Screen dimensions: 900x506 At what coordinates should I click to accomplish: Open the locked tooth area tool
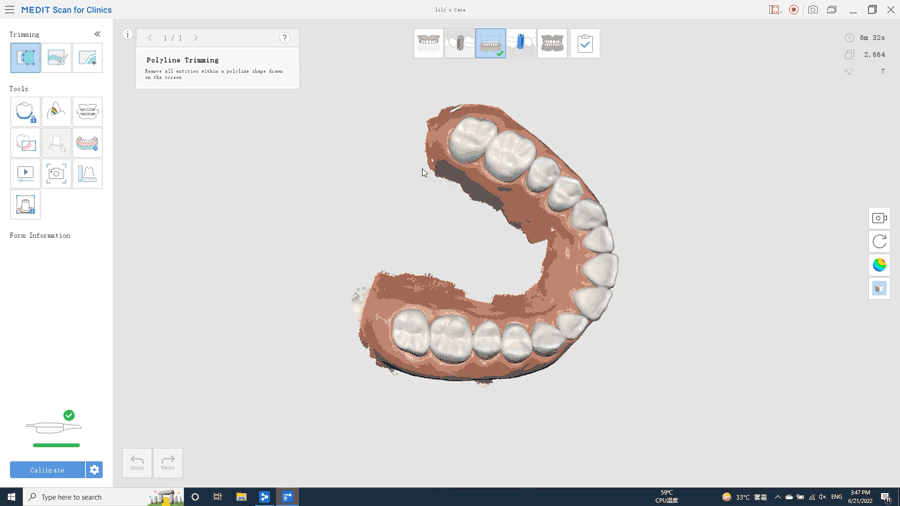pyautogui.click(x=25, y=112)
